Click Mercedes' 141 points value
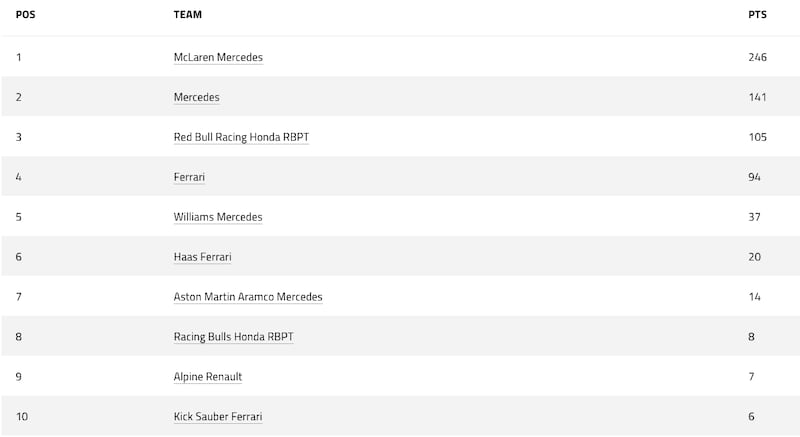The width and height of the screenshot is (800, 437). tap(757, 97)
